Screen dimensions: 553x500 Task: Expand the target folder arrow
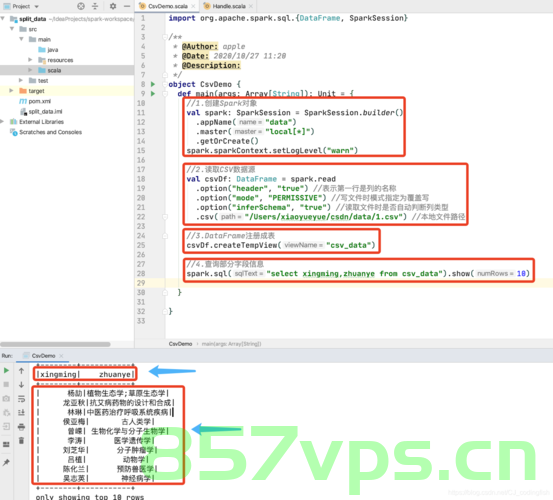pyautogui.click(x=12, y=91)
